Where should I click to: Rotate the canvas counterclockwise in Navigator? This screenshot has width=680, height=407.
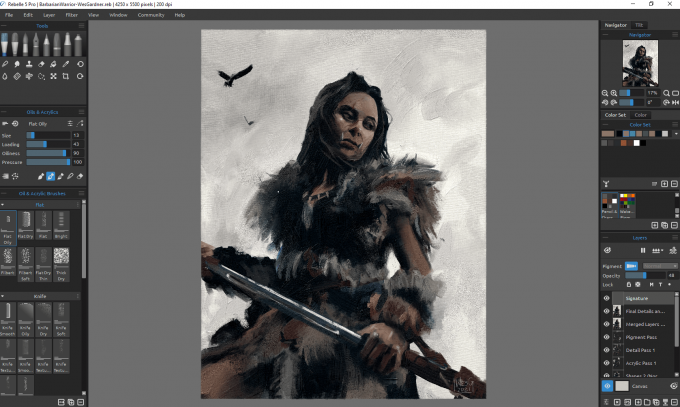(605, 102)
